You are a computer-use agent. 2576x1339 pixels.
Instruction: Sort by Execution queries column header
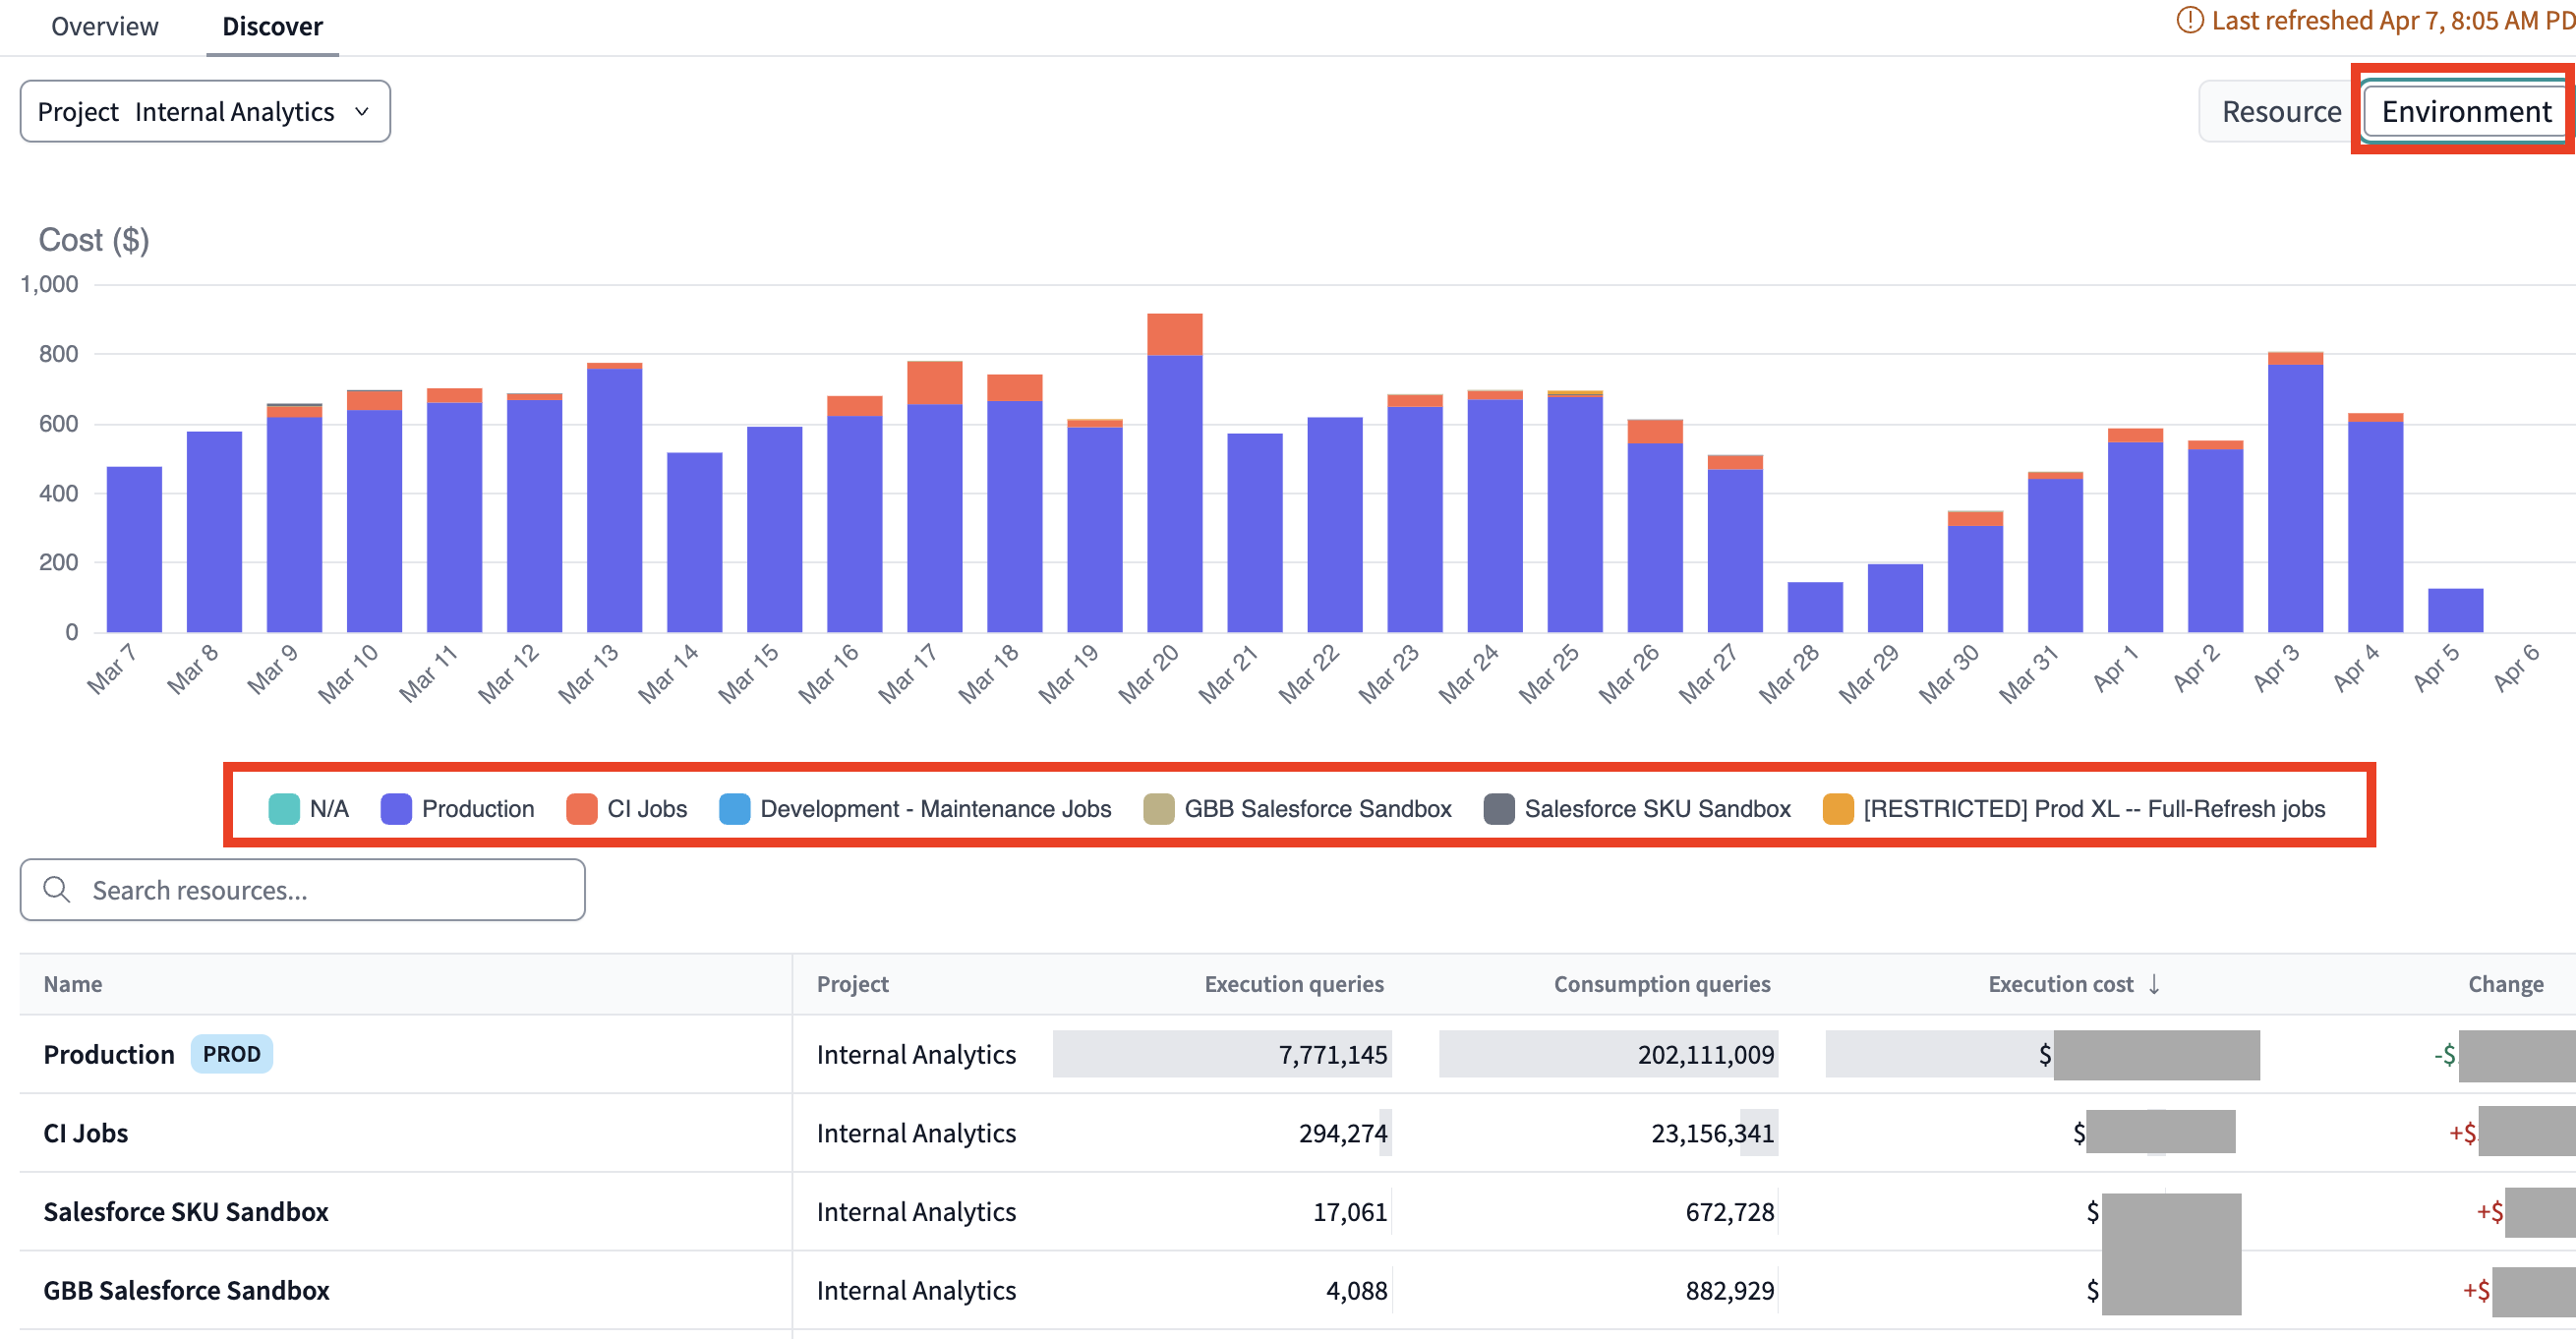[1293, 984]
